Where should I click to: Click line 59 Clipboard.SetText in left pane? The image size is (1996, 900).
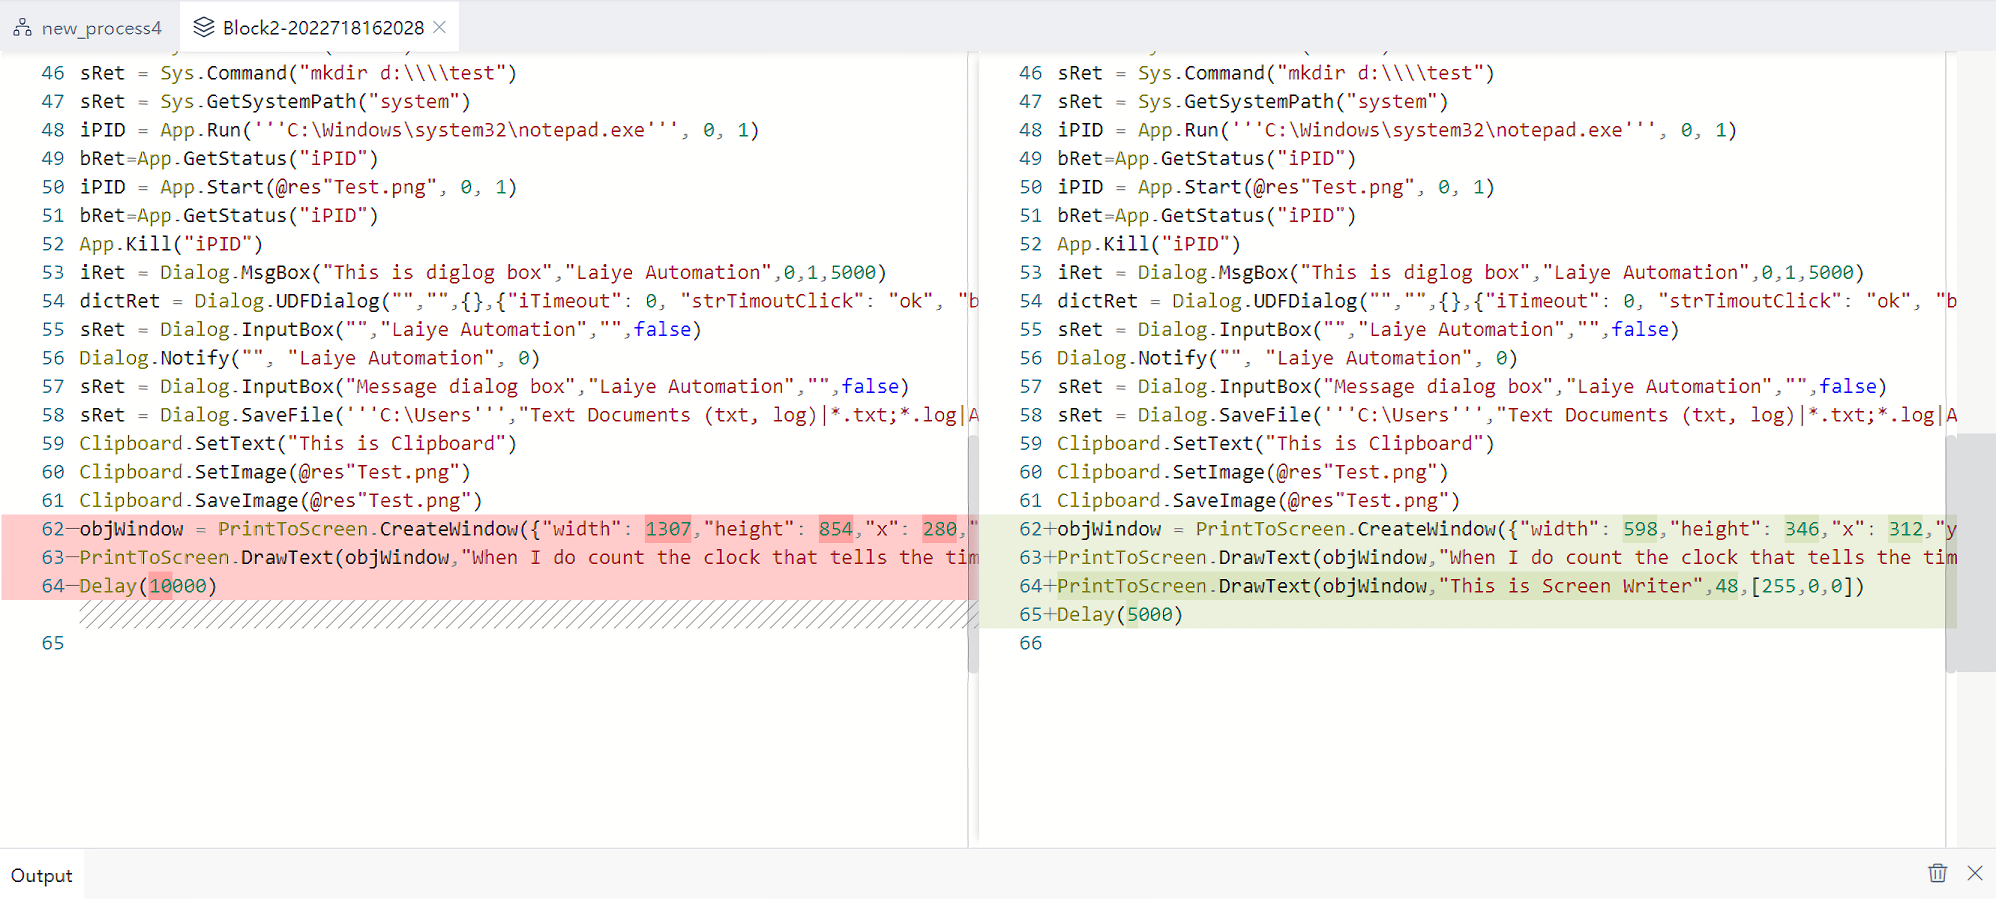pyautogui.click(x=298, y=443)
